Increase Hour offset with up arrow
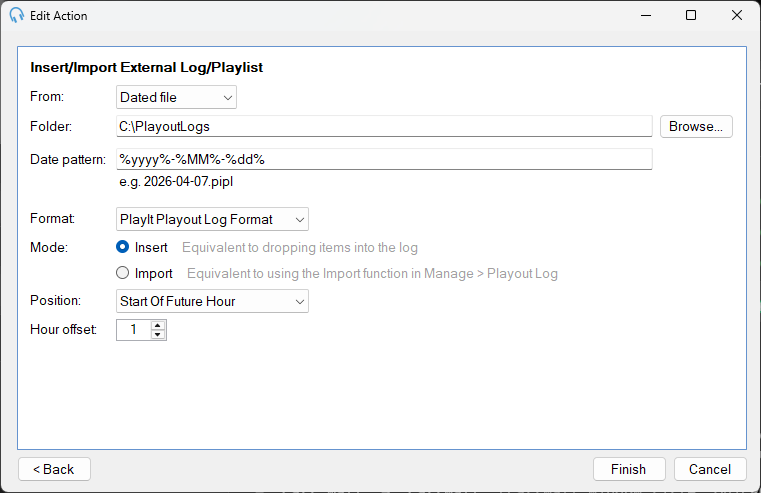This screenshot has height=493, width=761. pos(158,326)
